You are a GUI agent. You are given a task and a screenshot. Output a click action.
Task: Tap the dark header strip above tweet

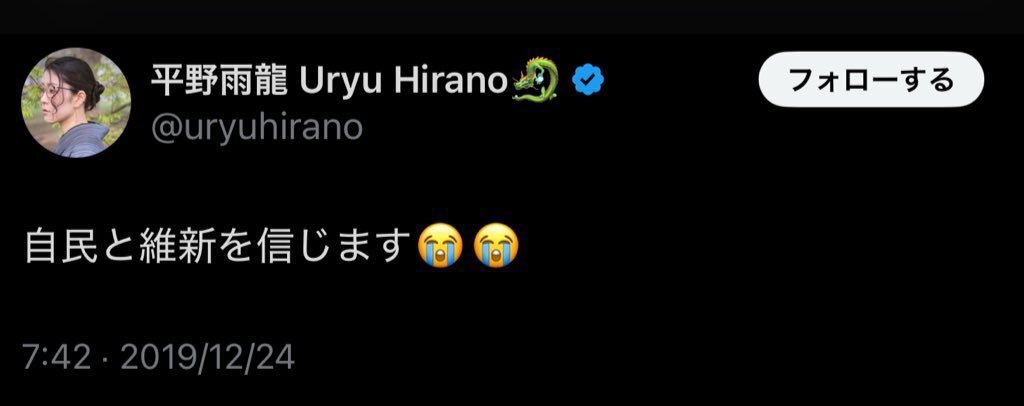pos(512,16)
